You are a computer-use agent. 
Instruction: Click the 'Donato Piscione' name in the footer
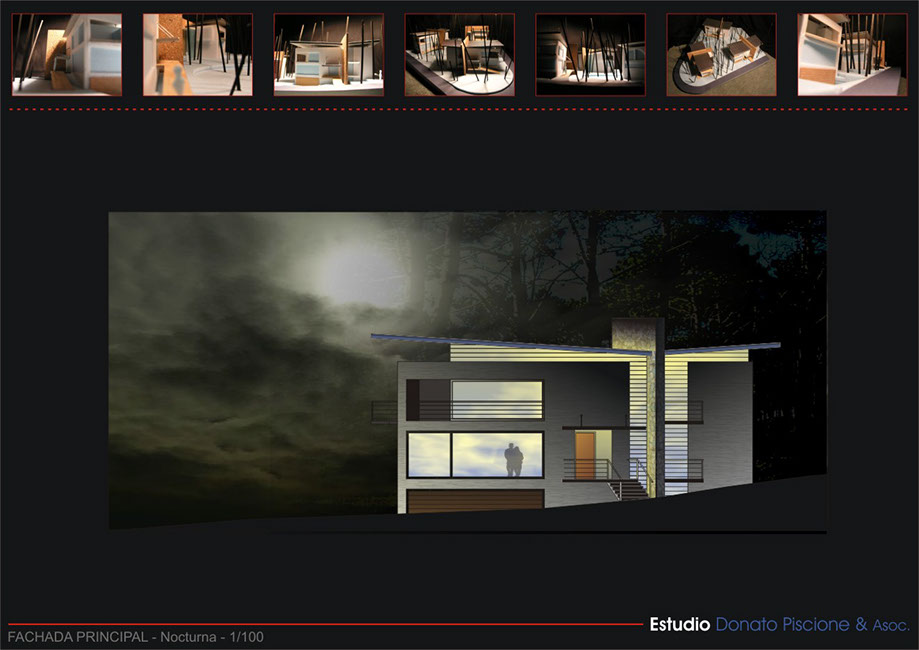[x=782, y=625]
